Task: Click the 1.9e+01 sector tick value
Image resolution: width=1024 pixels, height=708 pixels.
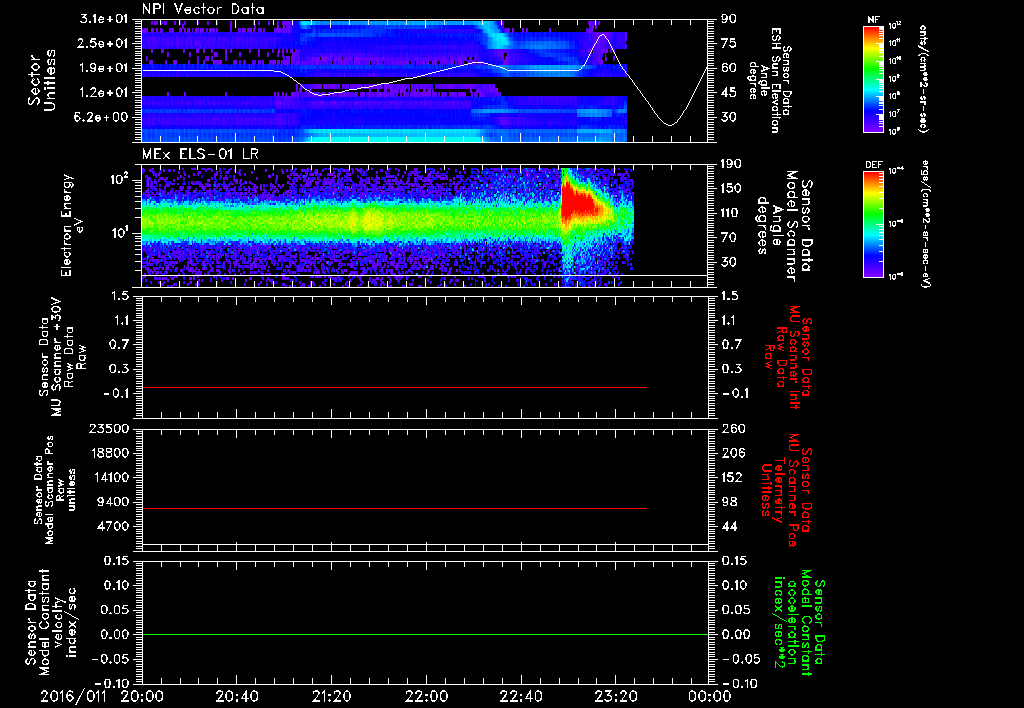Action: pos(104,68)
